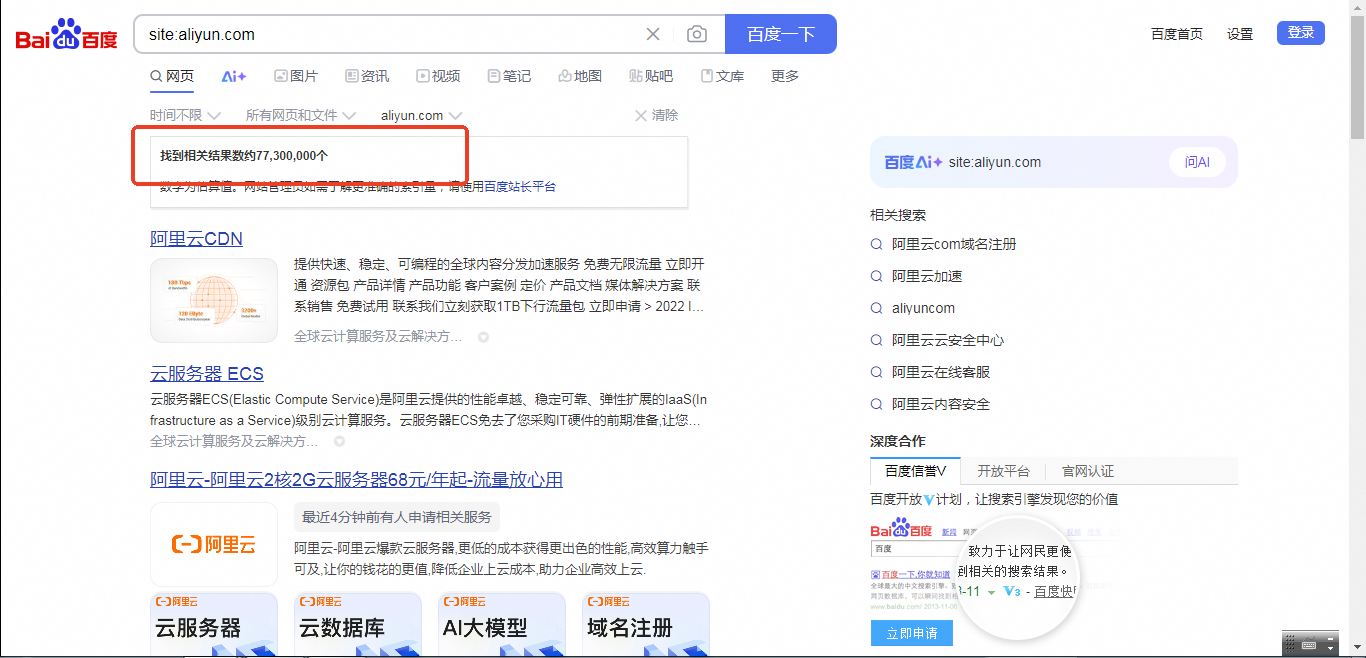The height and width of the screenshot is (658, 1366).
Task: Click the 百度AI+ logo in sidebar
Action: click(913, 162)
